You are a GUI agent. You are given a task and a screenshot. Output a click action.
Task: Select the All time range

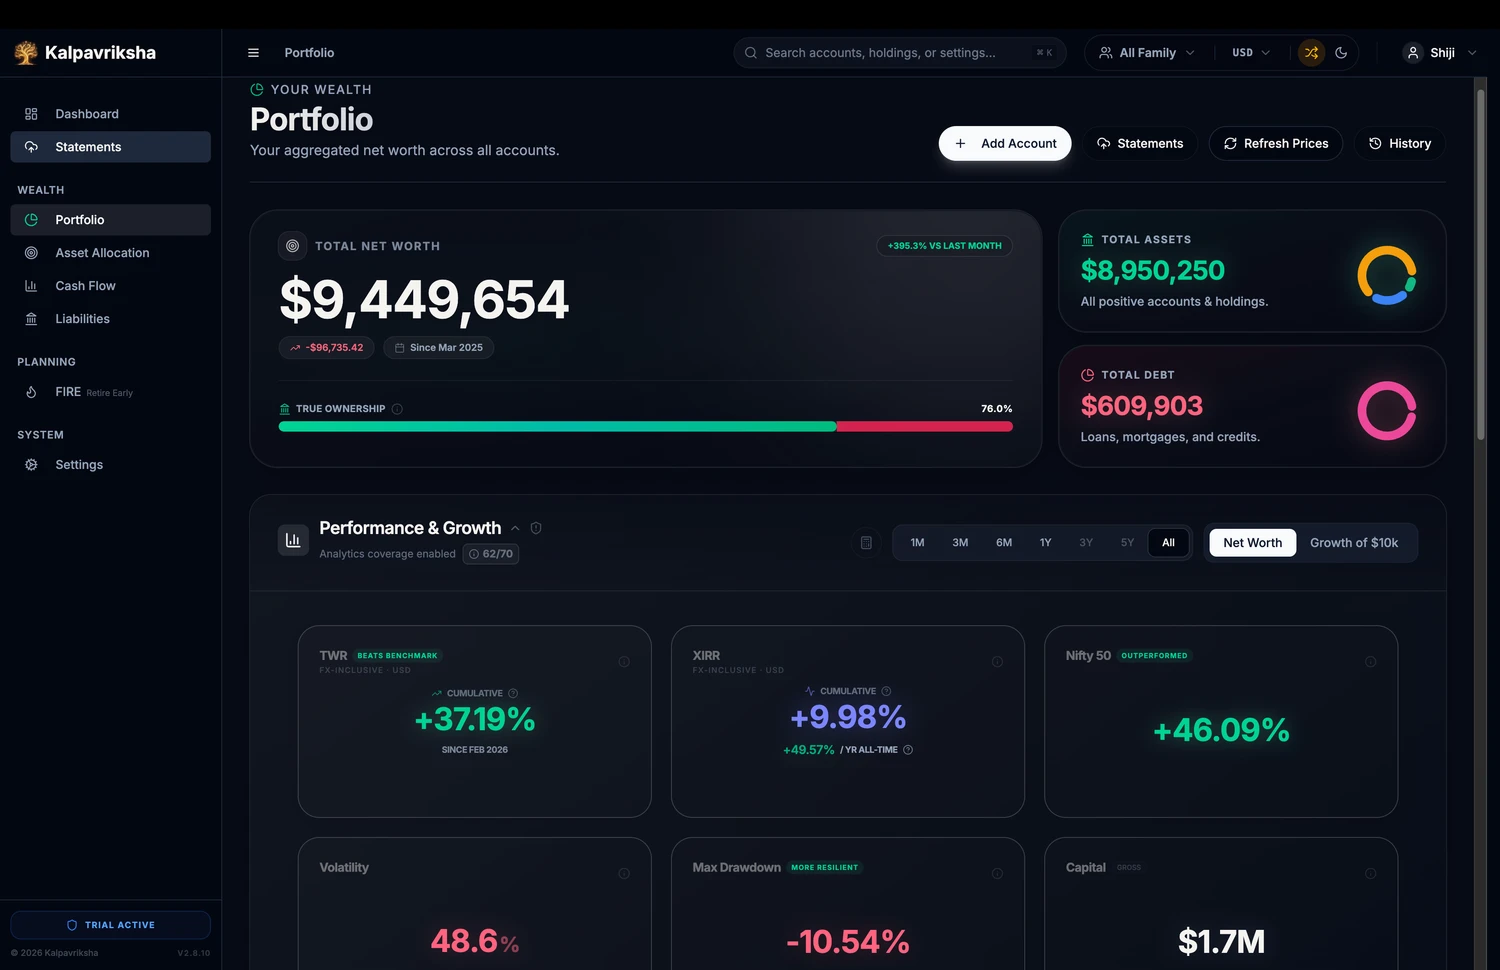coord(1168,543)
